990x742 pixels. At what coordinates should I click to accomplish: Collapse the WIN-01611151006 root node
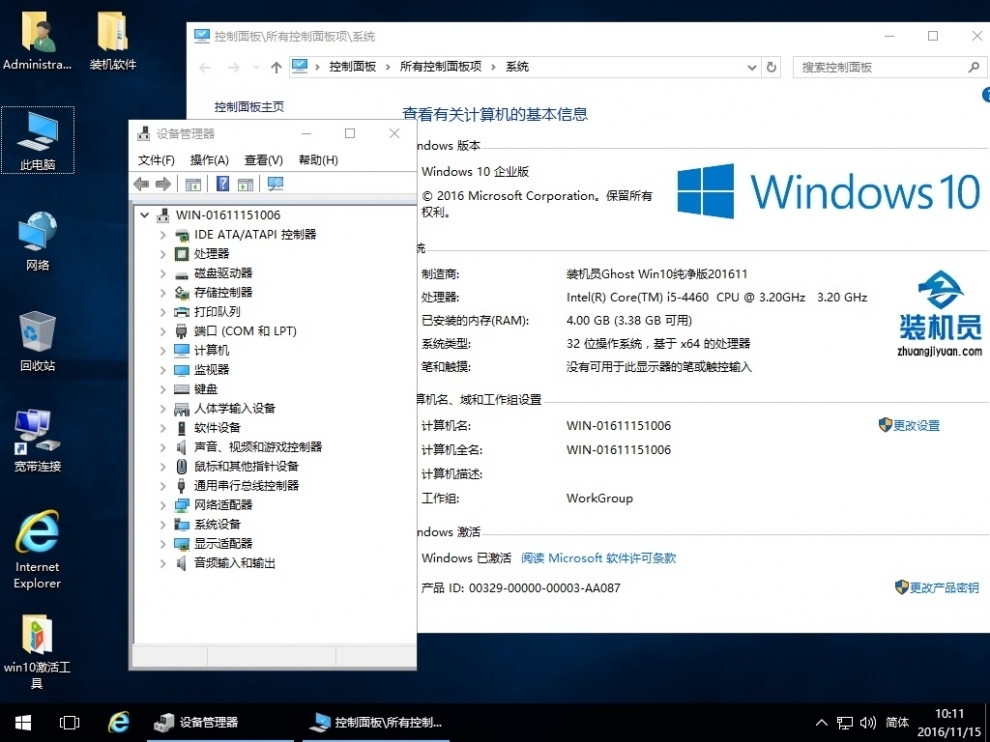coord(145,215)
